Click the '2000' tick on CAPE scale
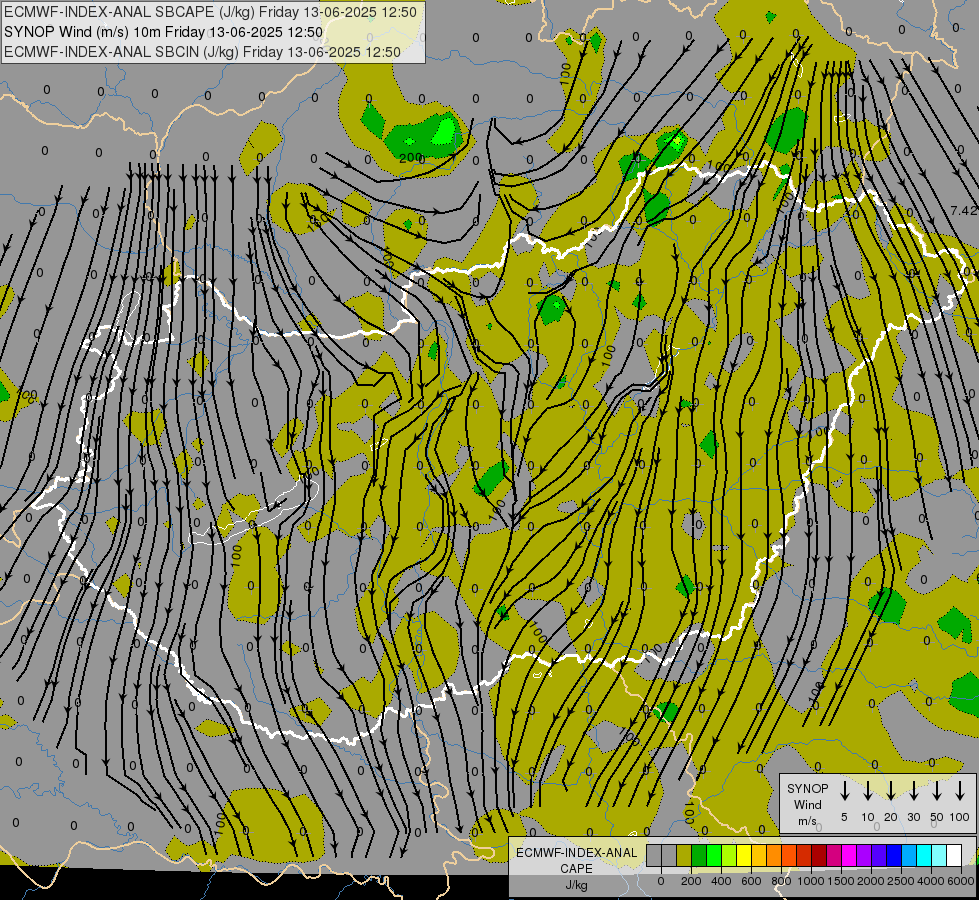This screenshot has height=900, width=979. point(871,881)
